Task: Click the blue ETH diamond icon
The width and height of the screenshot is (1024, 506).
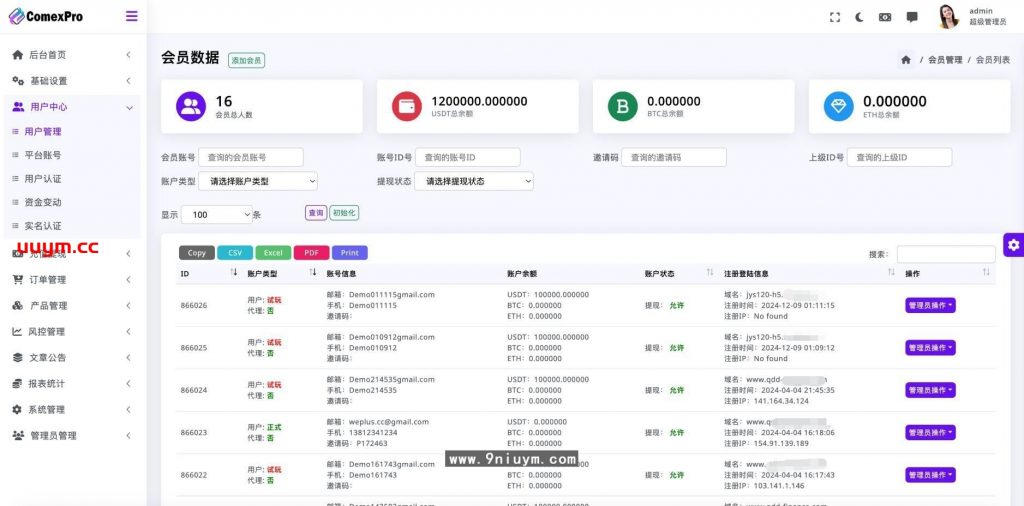Action: coord(838,107)
